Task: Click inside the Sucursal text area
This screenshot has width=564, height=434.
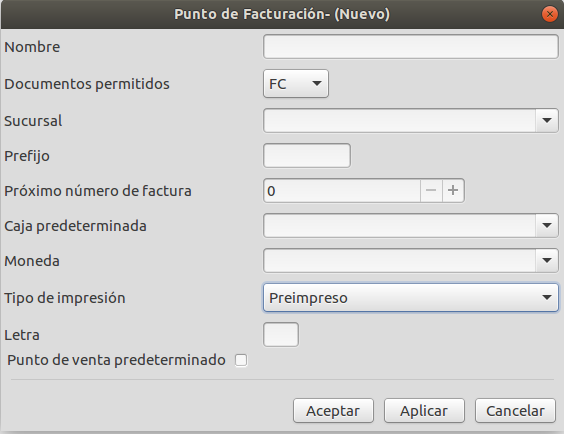Action: 399,120
